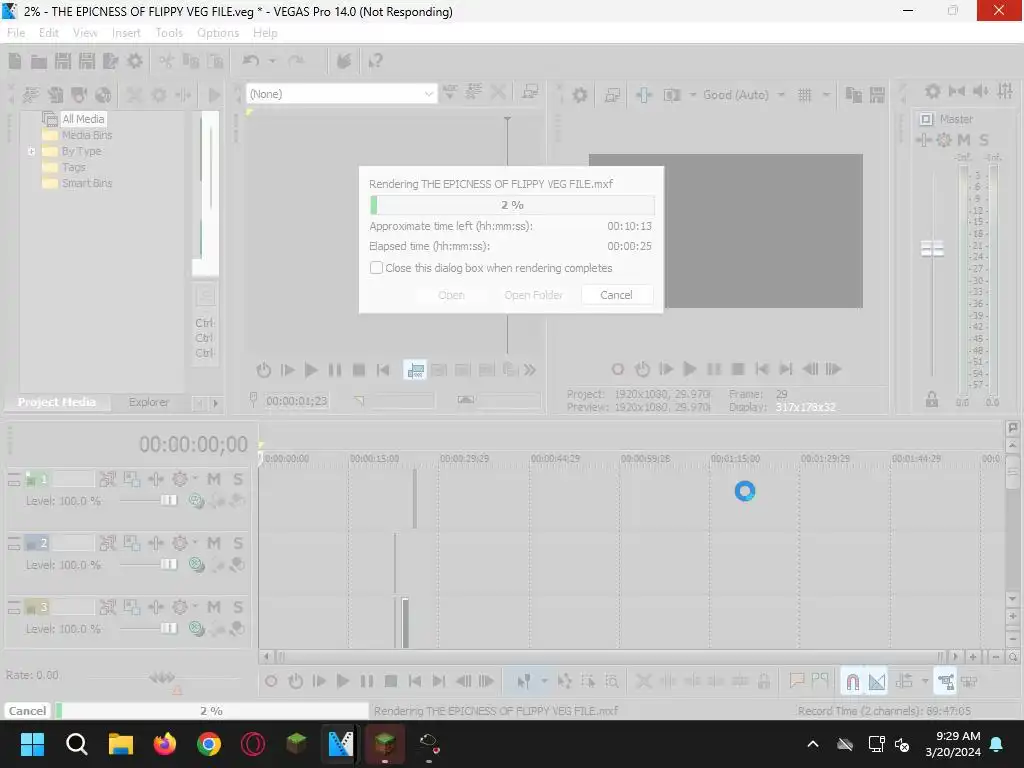Open Firefox from the taskbar
1024x768 pixels.
165,744
